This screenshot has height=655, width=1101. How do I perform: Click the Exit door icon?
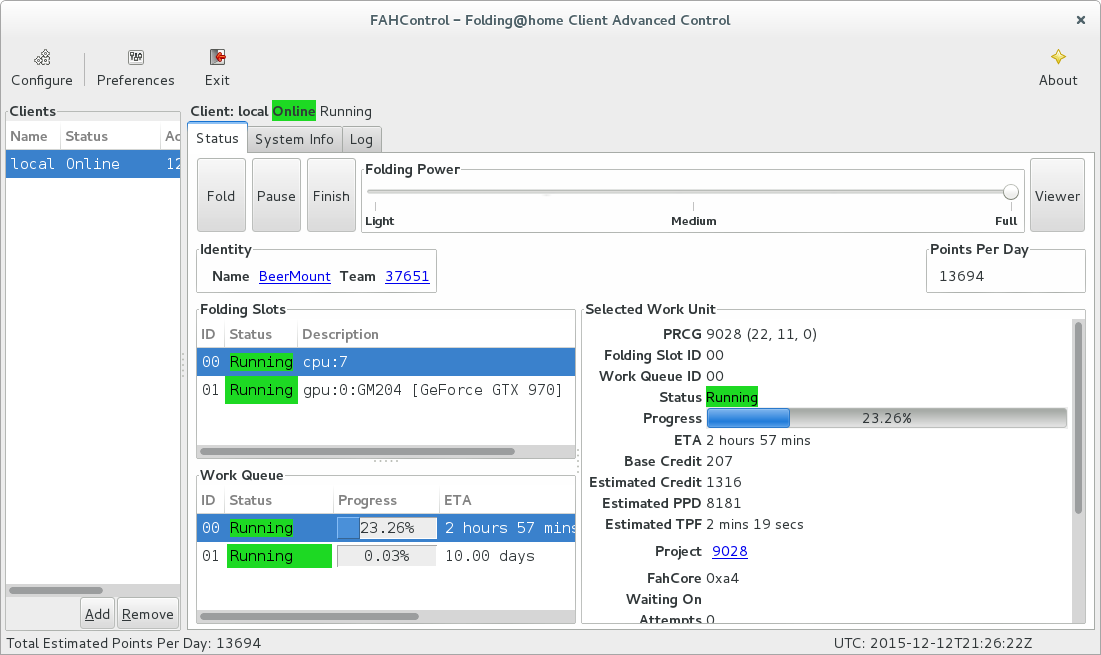217,57
